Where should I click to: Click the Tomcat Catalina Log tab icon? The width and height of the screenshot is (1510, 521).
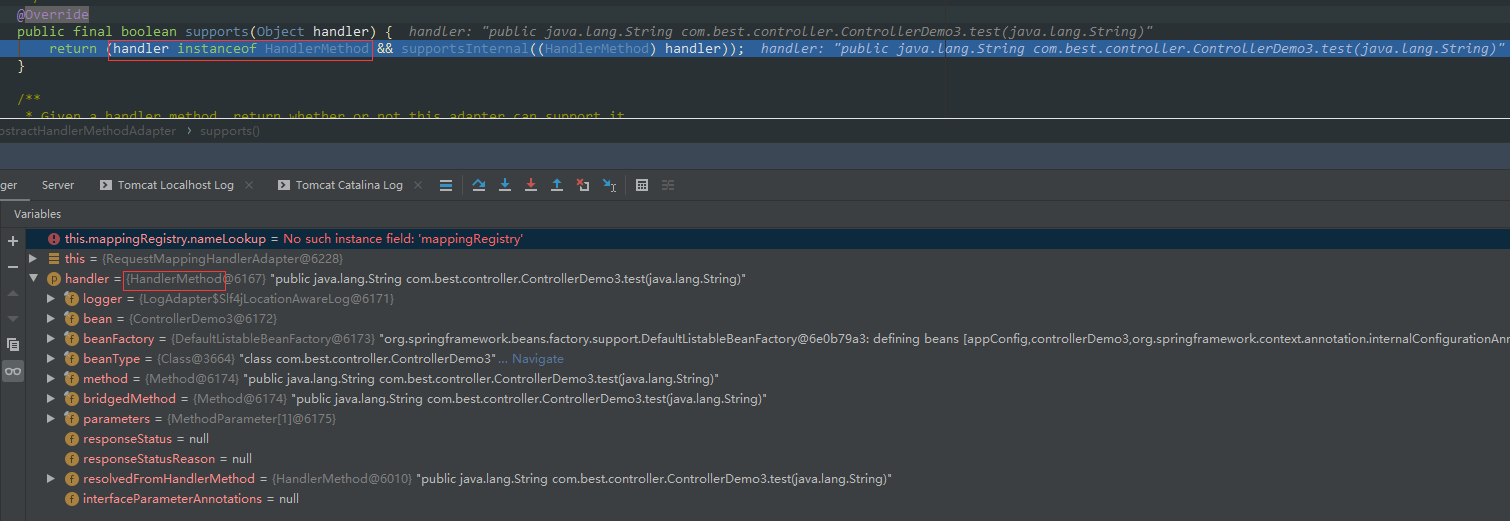pos(284,185)
